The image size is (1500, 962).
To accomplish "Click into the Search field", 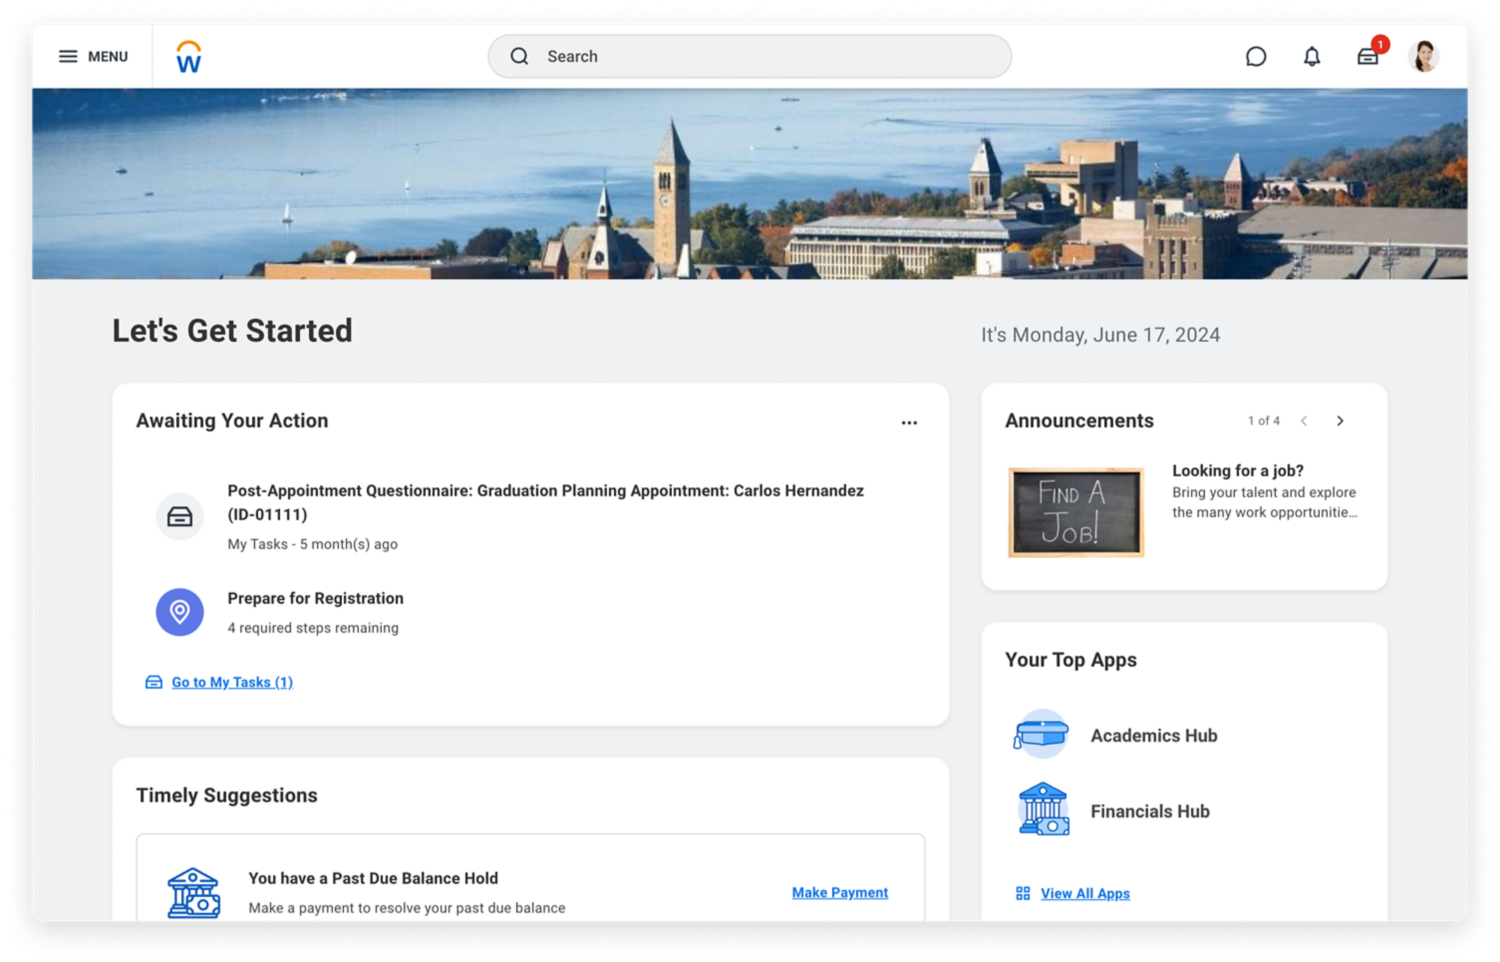I will point(749,57).
